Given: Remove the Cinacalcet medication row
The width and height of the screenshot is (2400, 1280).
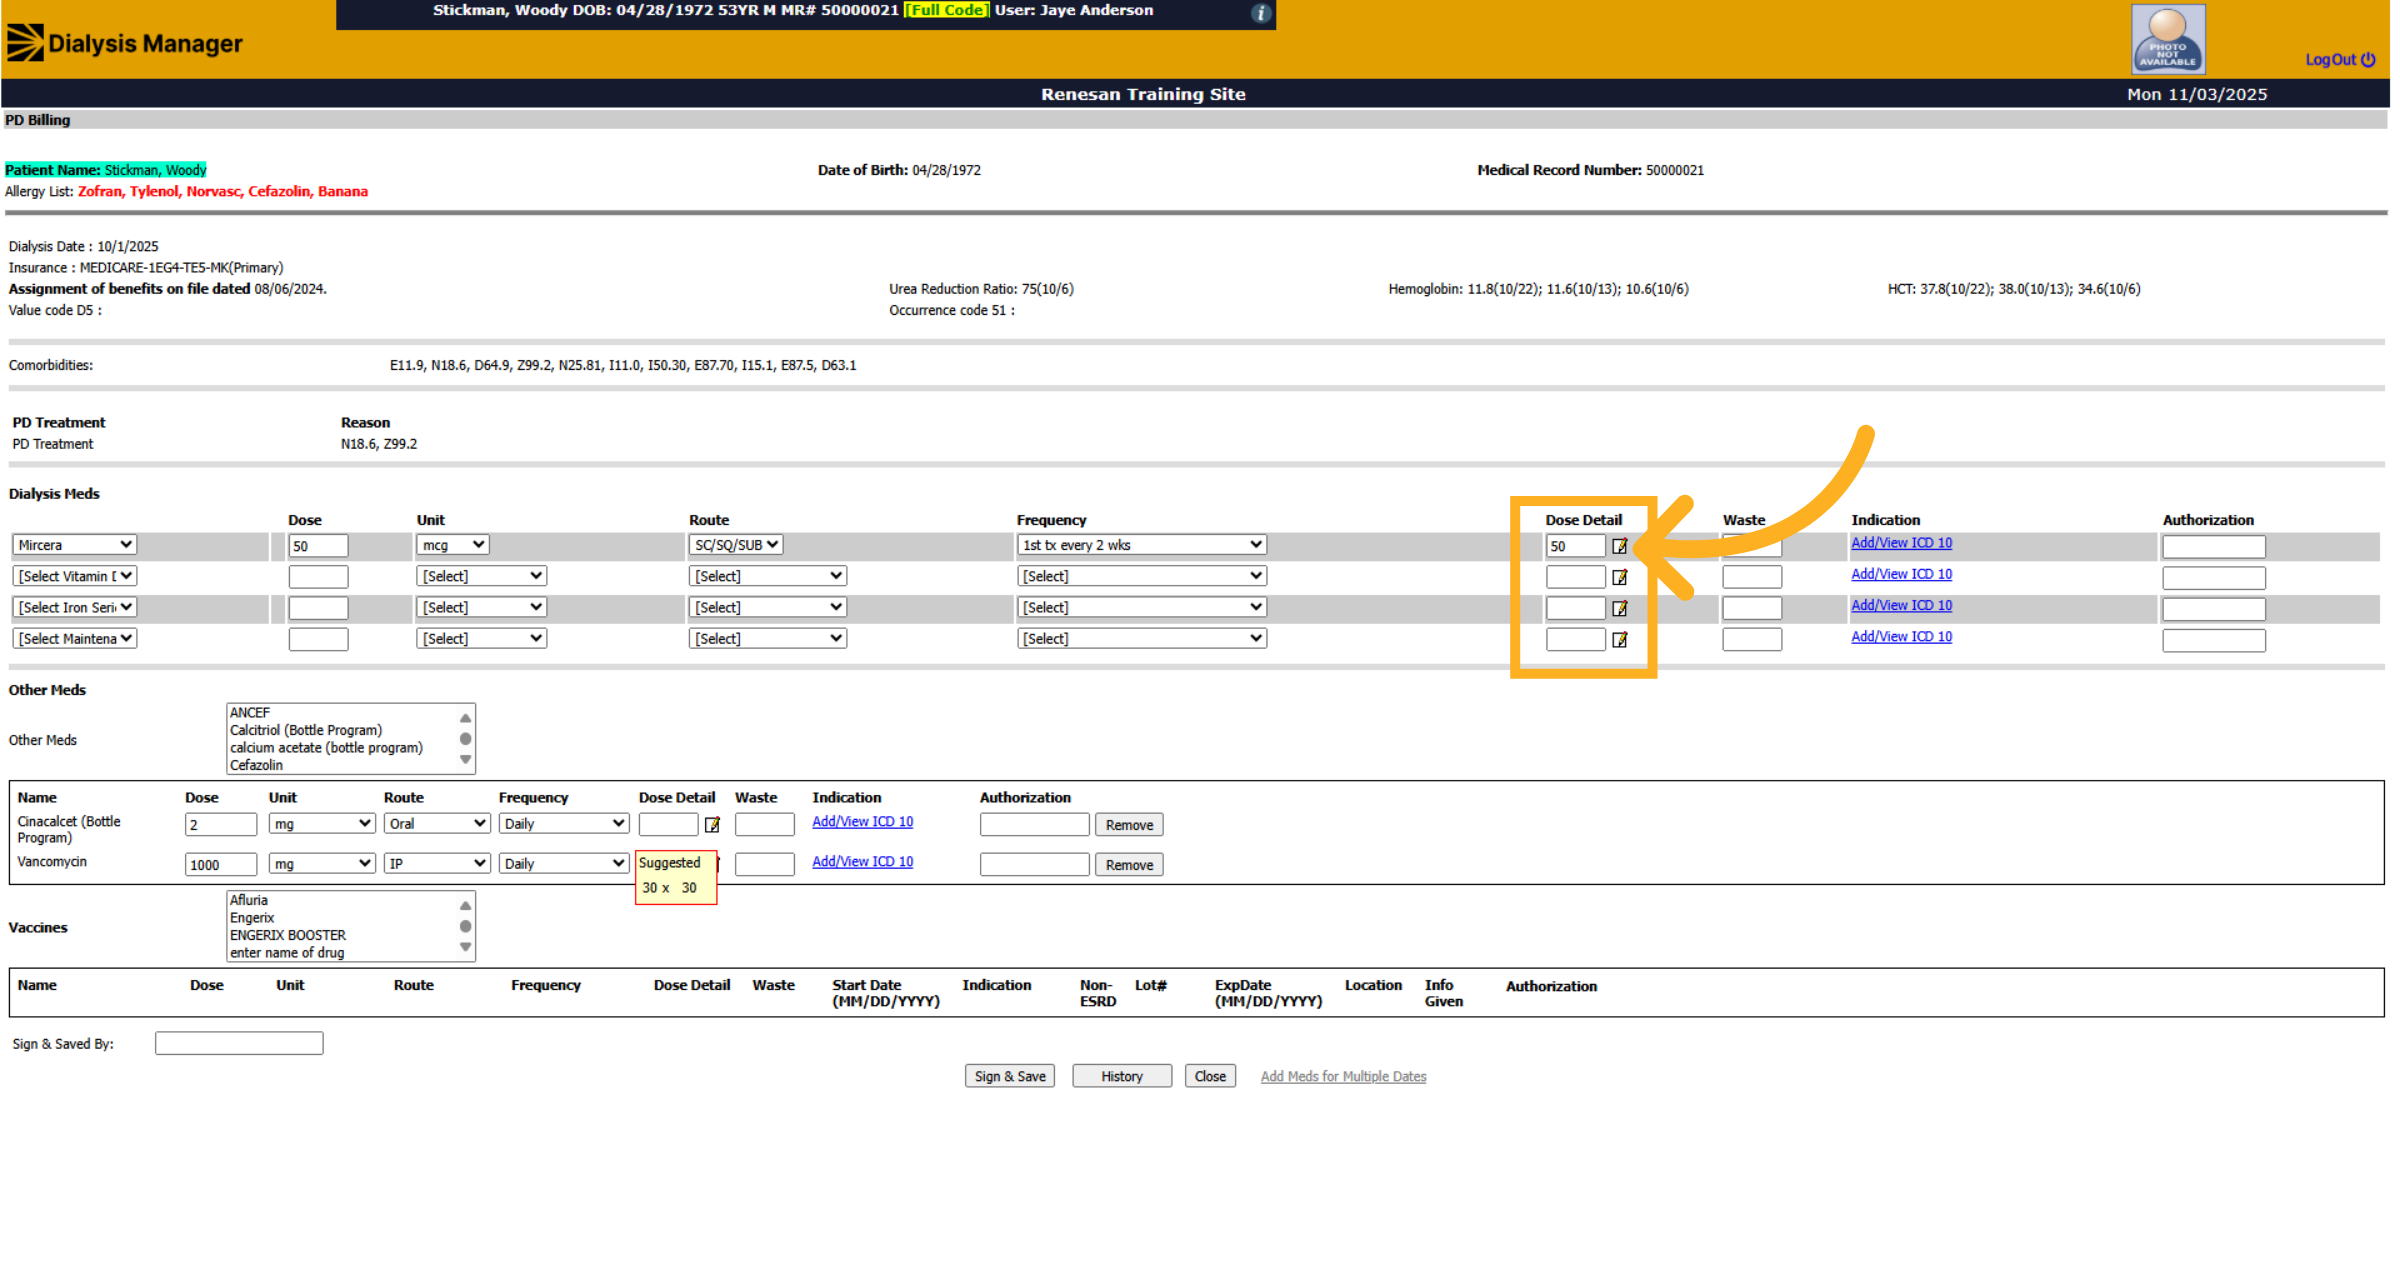Looking at the screenshot, I should (1129, 825).
